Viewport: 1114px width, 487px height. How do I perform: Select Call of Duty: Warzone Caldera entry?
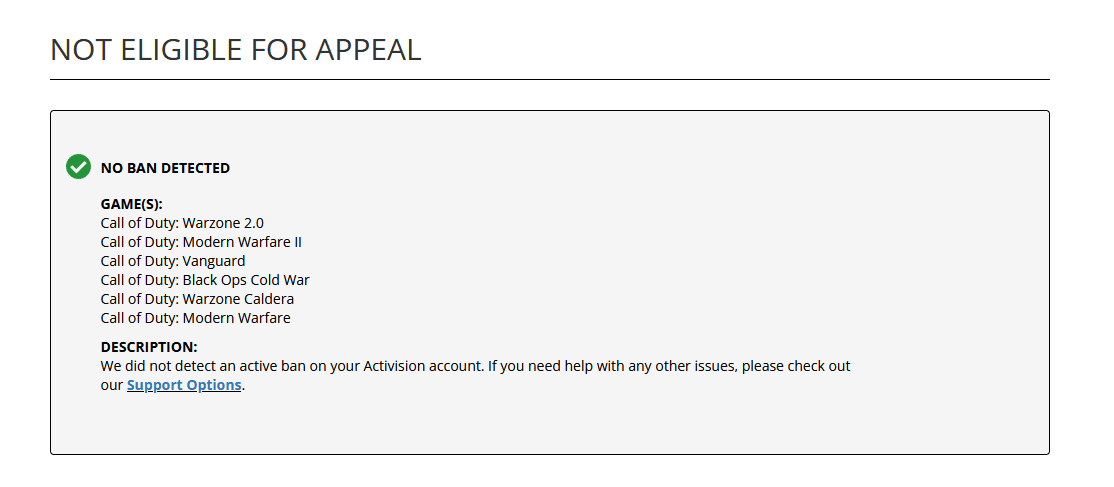198,299
